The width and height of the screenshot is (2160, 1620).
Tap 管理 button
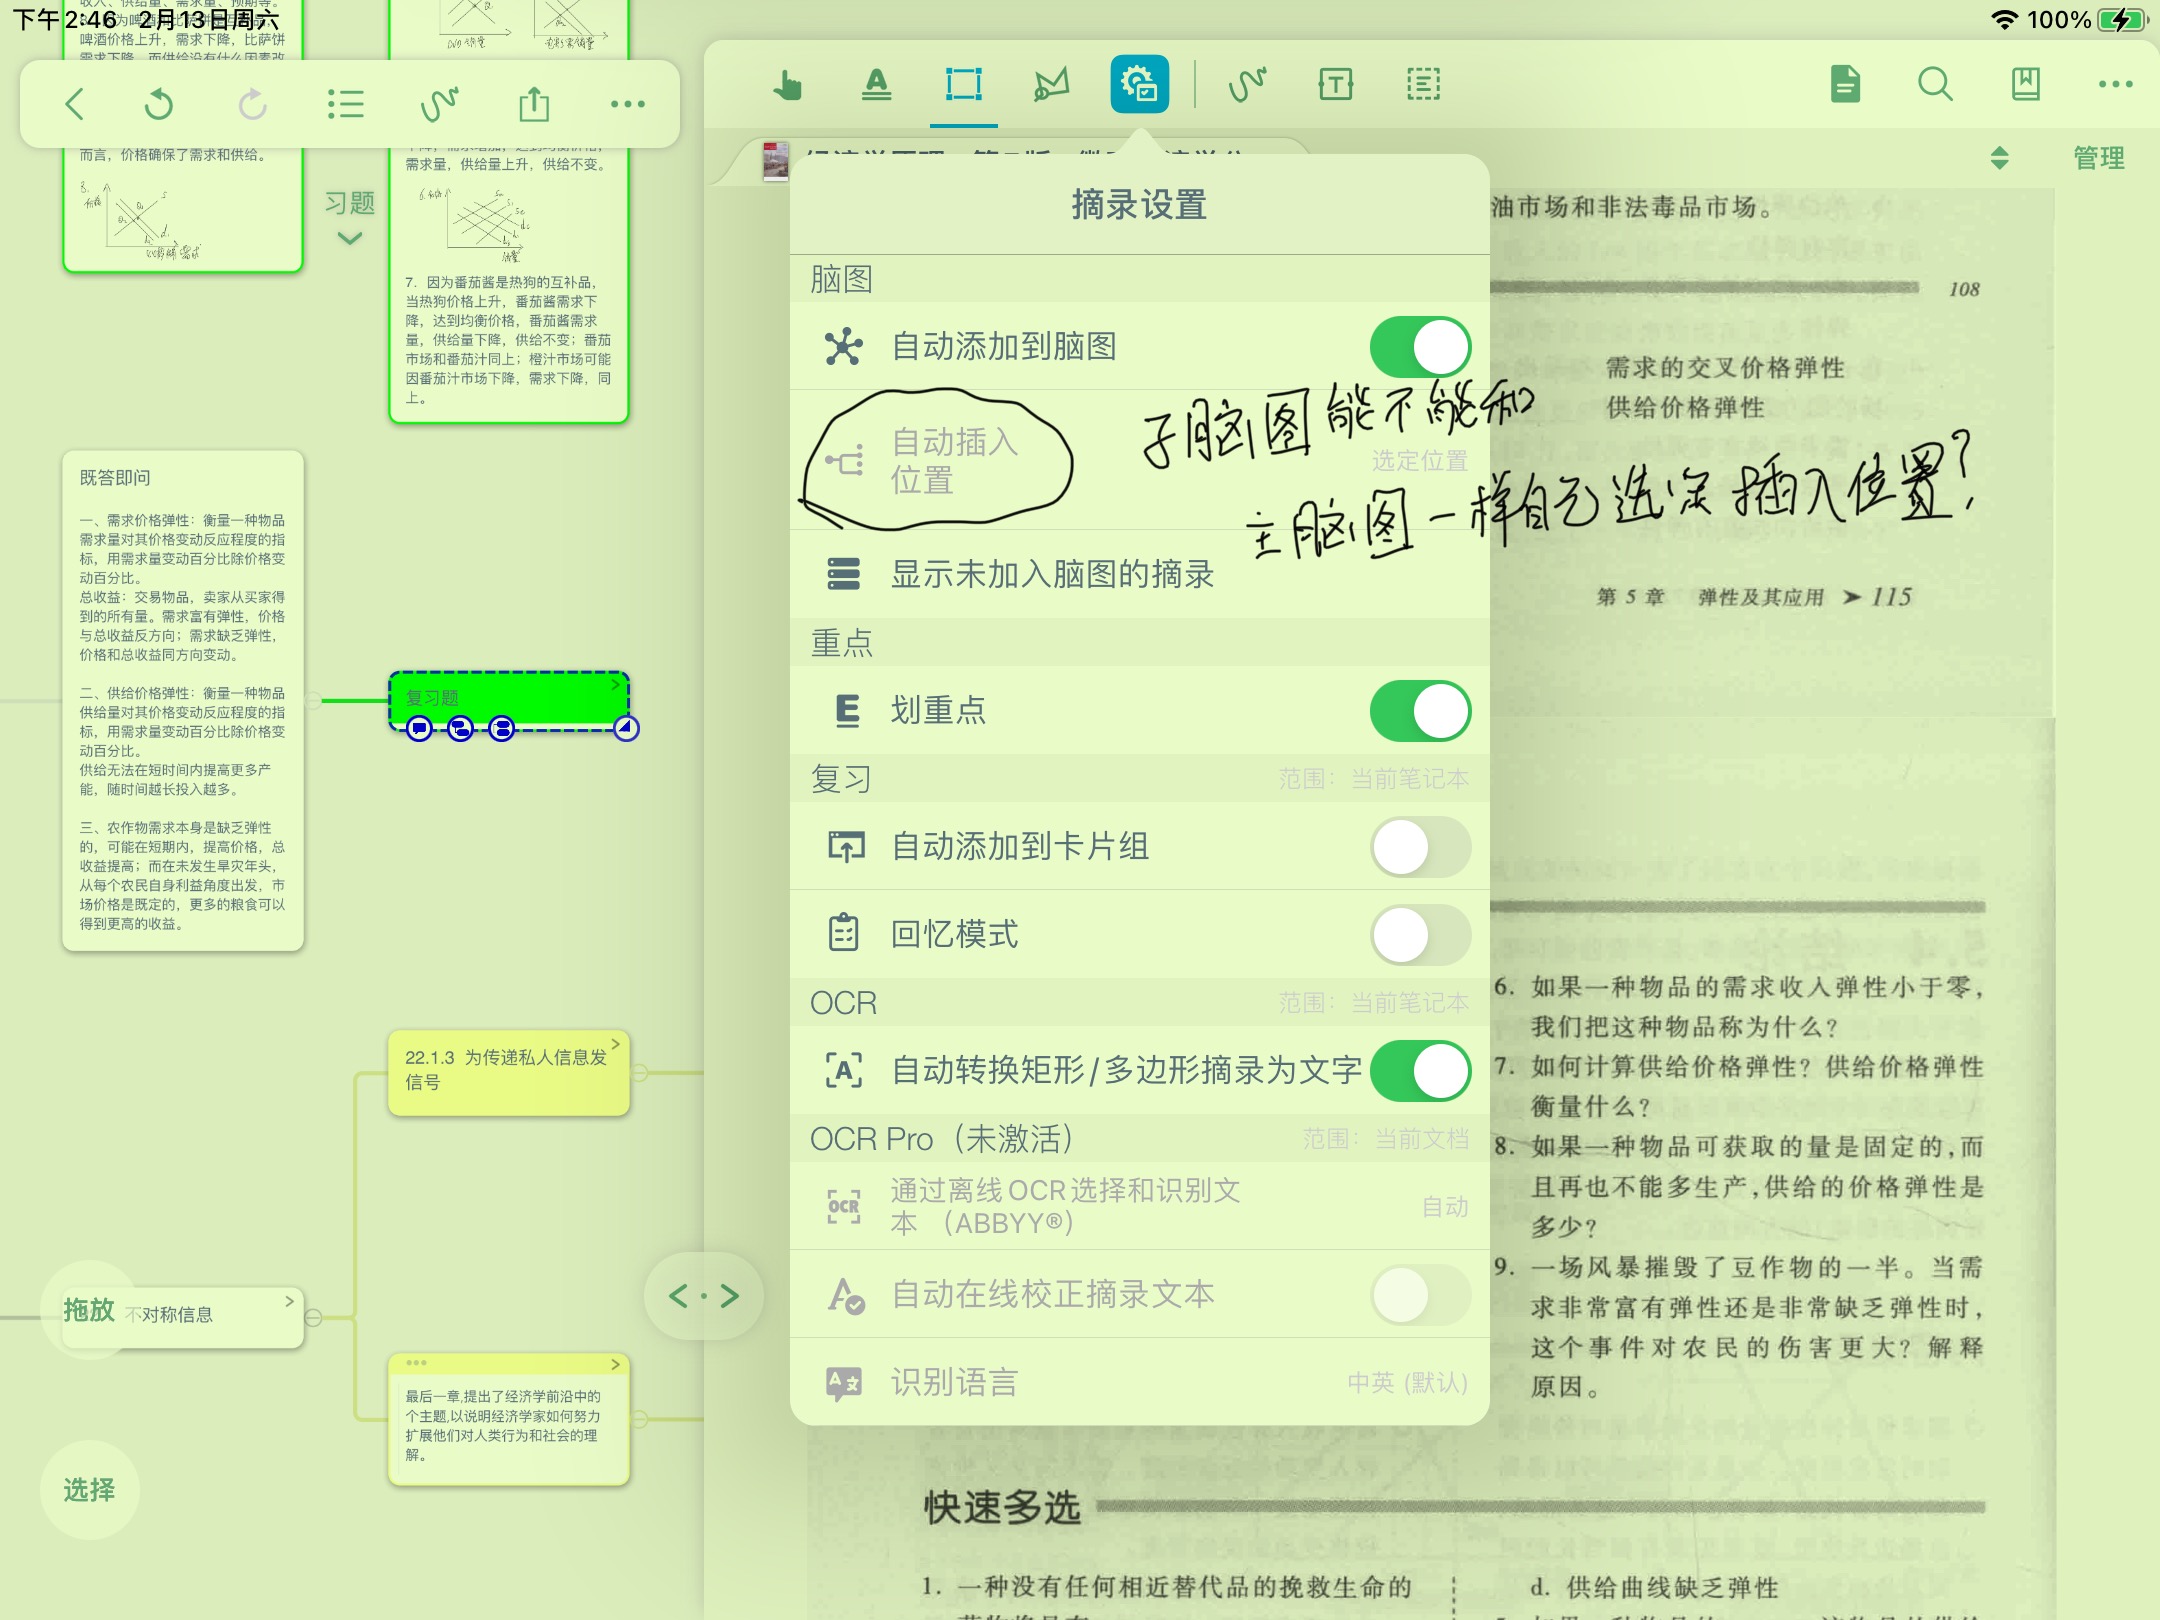pyautogui.click(x=2098, y=158)
